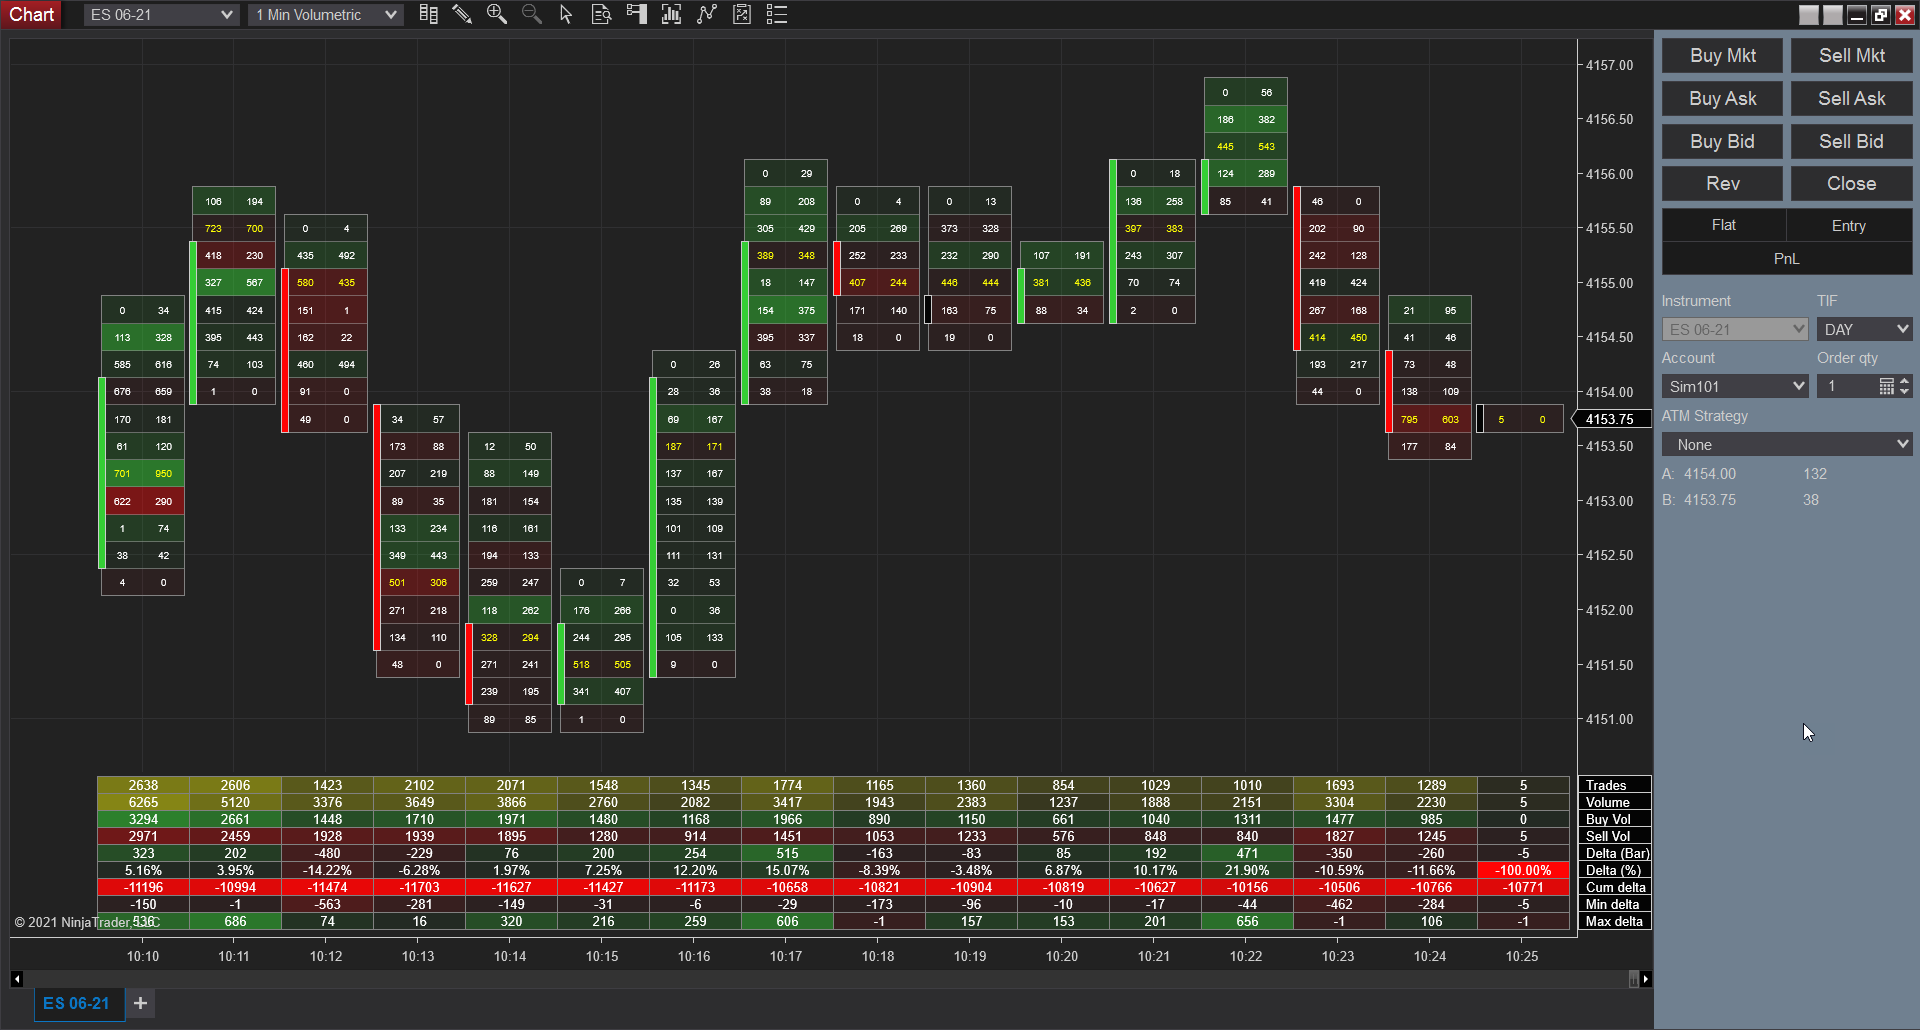This screenshot has width=1920, height=1030.
Task: Click the first window link color square
Action: click(1809, 15)
